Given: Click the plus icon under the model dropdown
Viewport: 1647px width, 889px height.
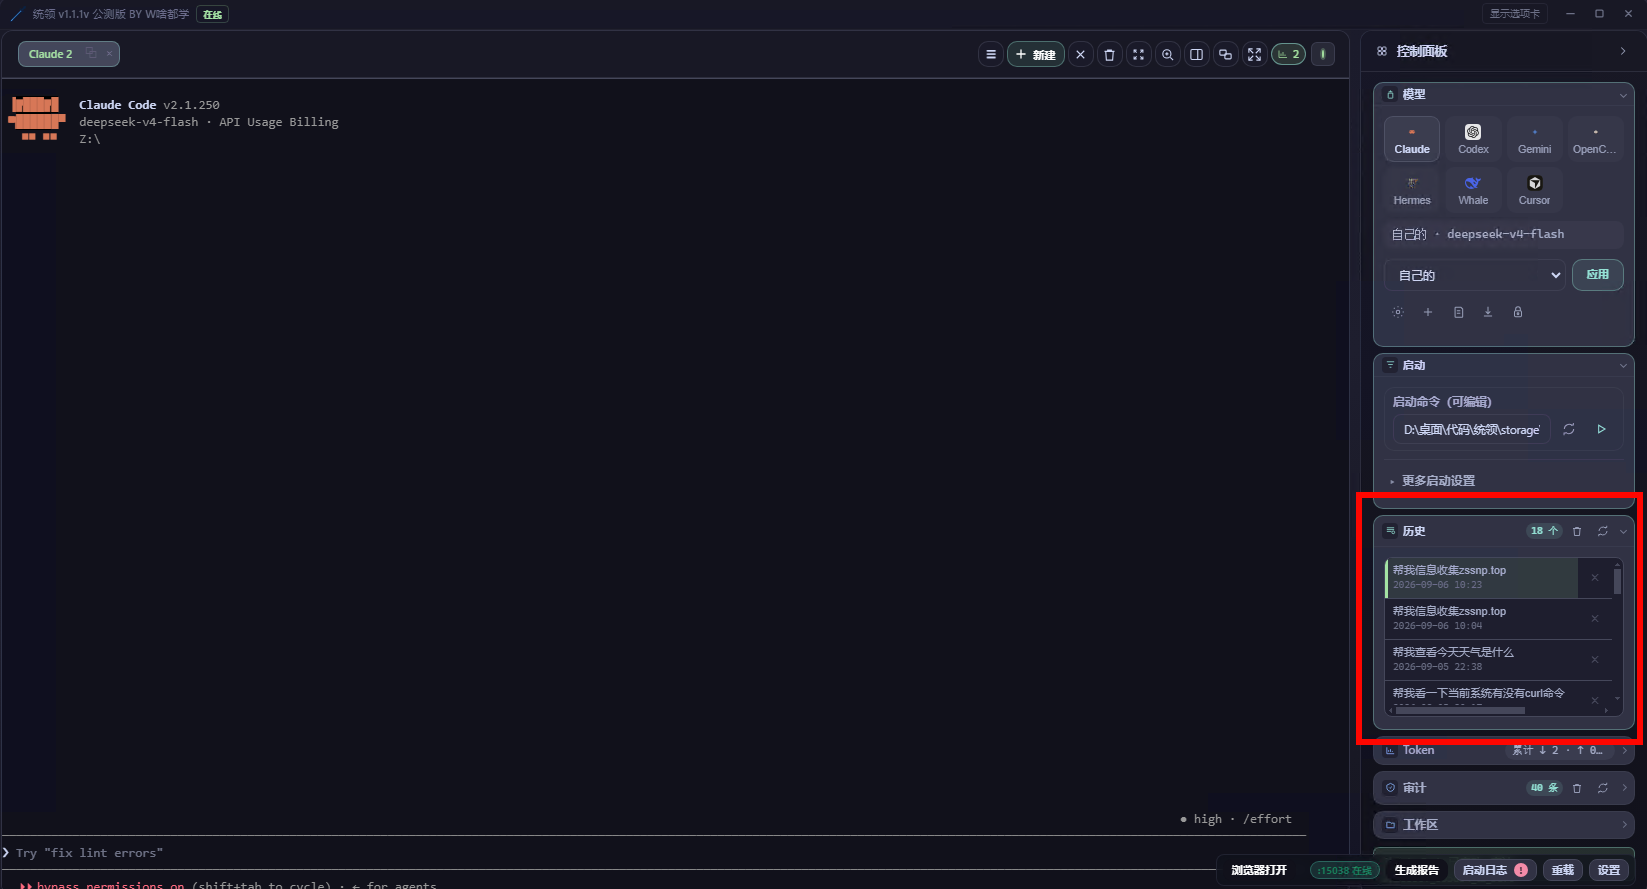Looking at the screenshot, I should coord(1428,312).
